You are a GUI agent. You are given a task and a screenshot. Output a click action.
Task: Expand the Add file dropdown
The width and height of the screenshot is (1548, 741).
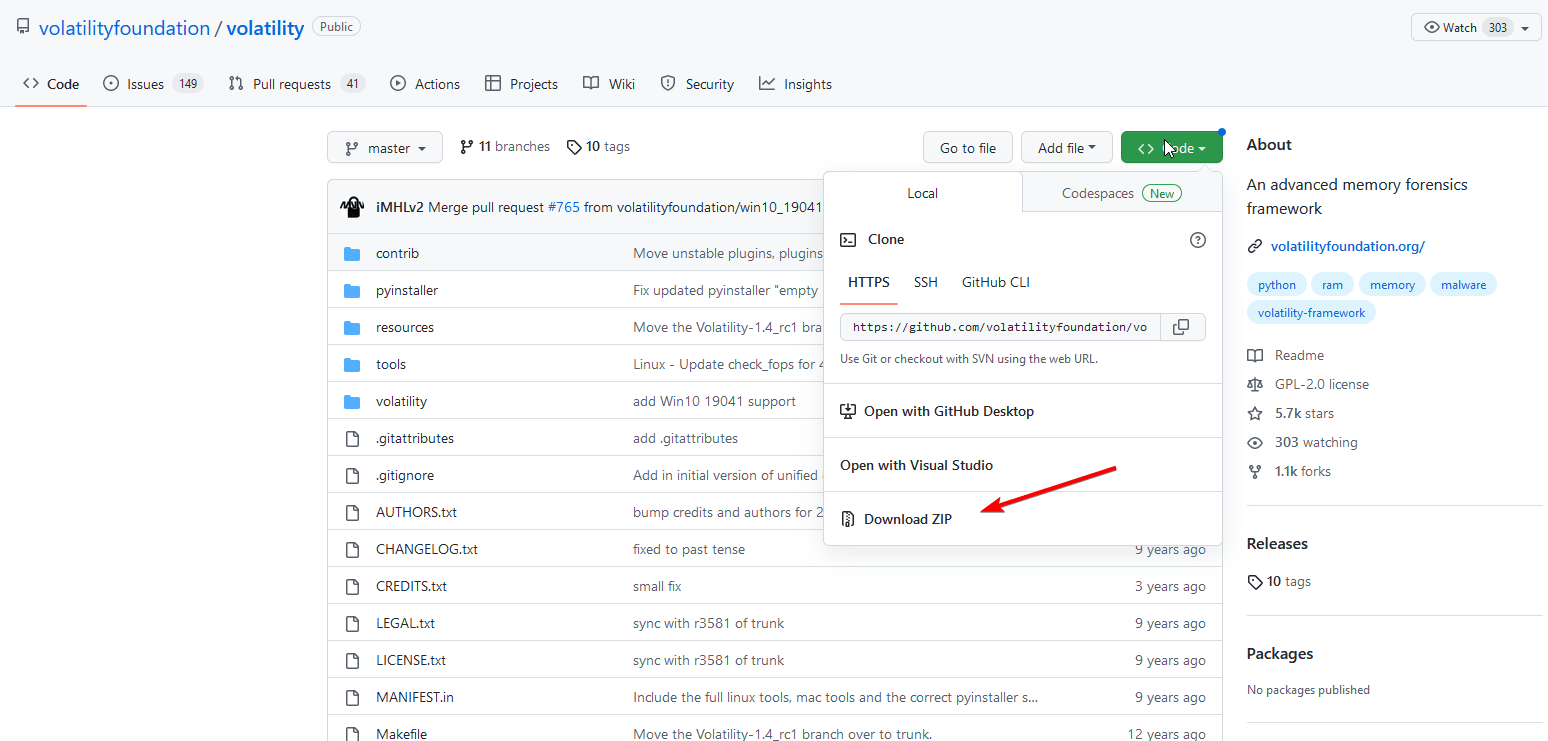click(1067, 148)
